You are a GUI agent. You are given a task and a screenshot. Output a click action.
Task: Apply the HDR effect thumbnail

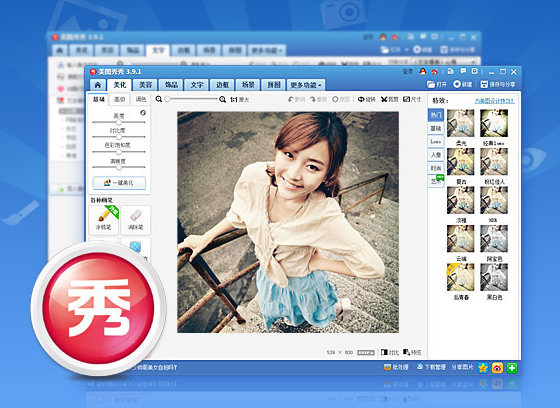pos(494,200)
